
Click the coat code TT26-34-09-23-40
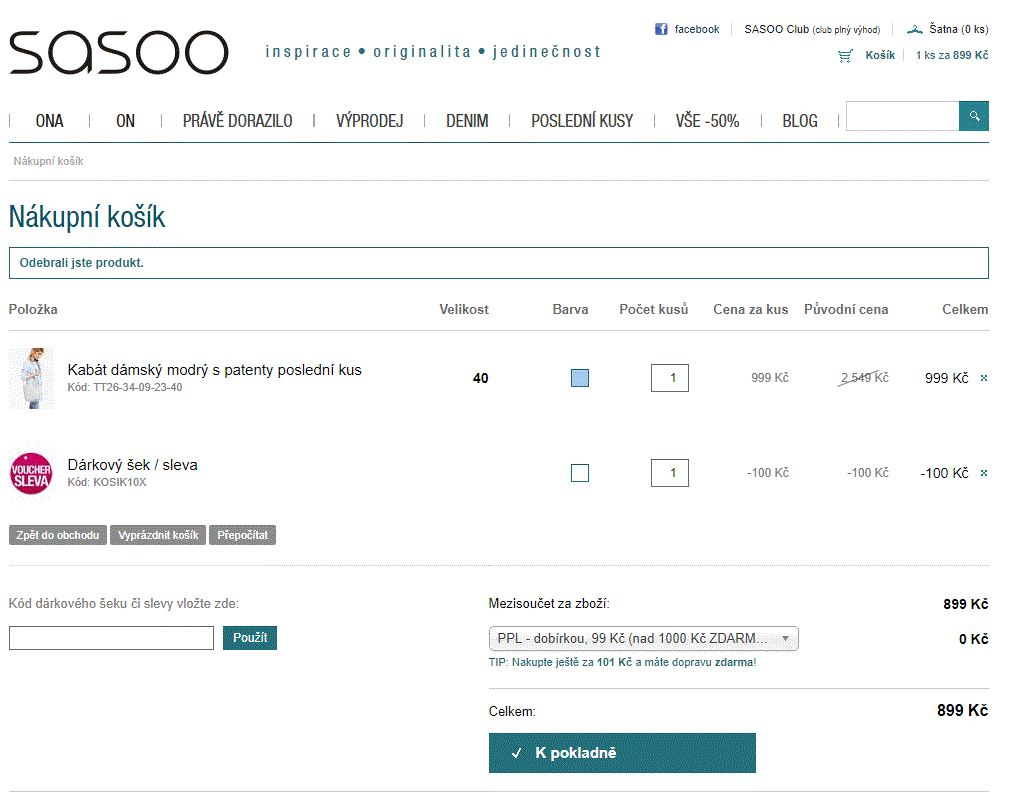[x=125, y=388]
